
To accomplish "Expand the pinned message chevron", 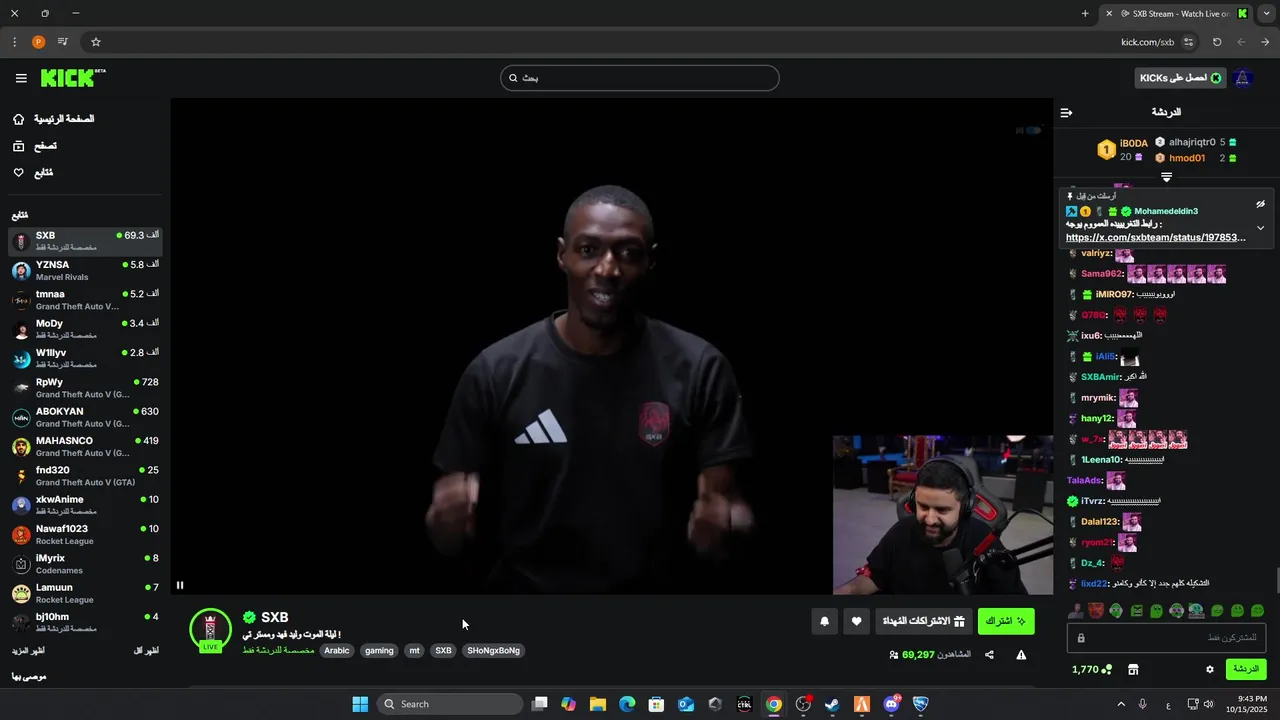I will (1261, 228).
